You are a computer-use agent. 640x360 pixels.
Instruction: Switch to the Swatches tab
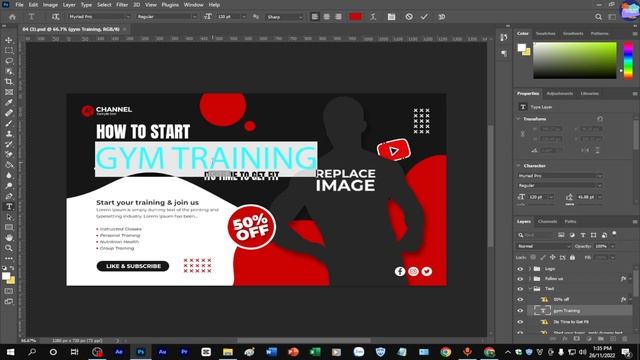point(545,33)
